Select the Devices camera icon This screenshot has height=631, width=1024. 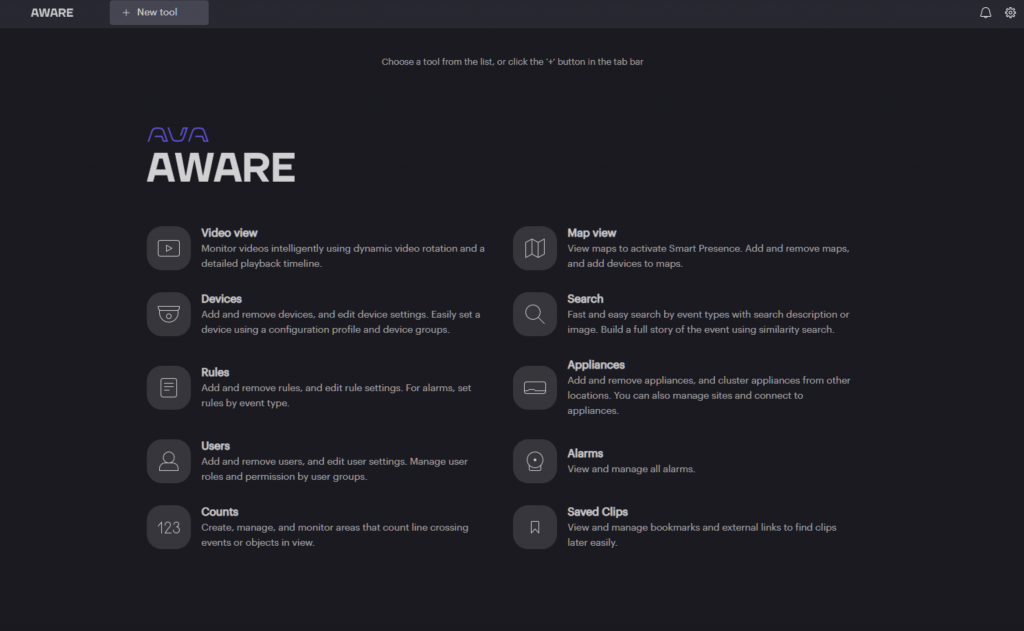(x=168, y=314)
